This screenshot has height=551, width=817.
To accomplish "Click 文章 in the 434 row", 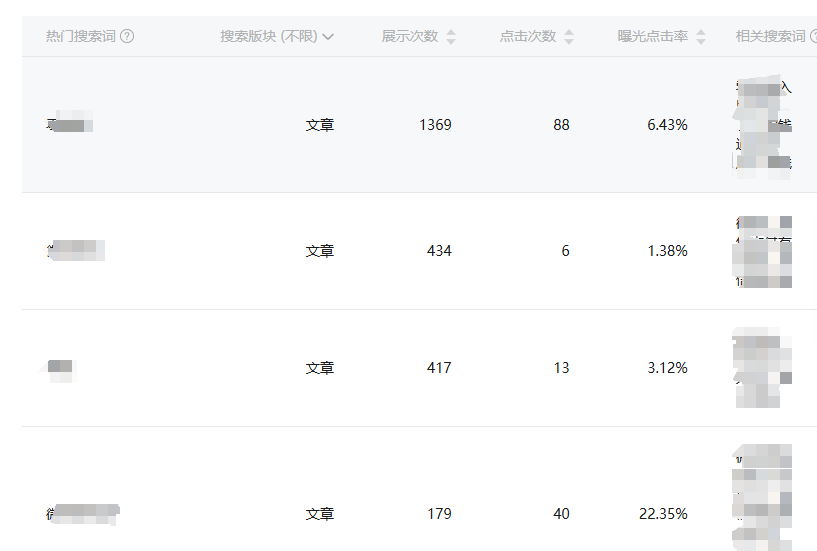I will pos(319,251).
